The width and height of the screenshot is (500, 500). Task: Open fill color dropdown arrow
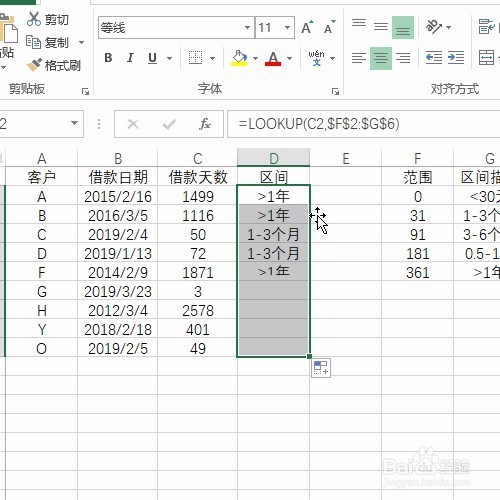tap(255, 58)
